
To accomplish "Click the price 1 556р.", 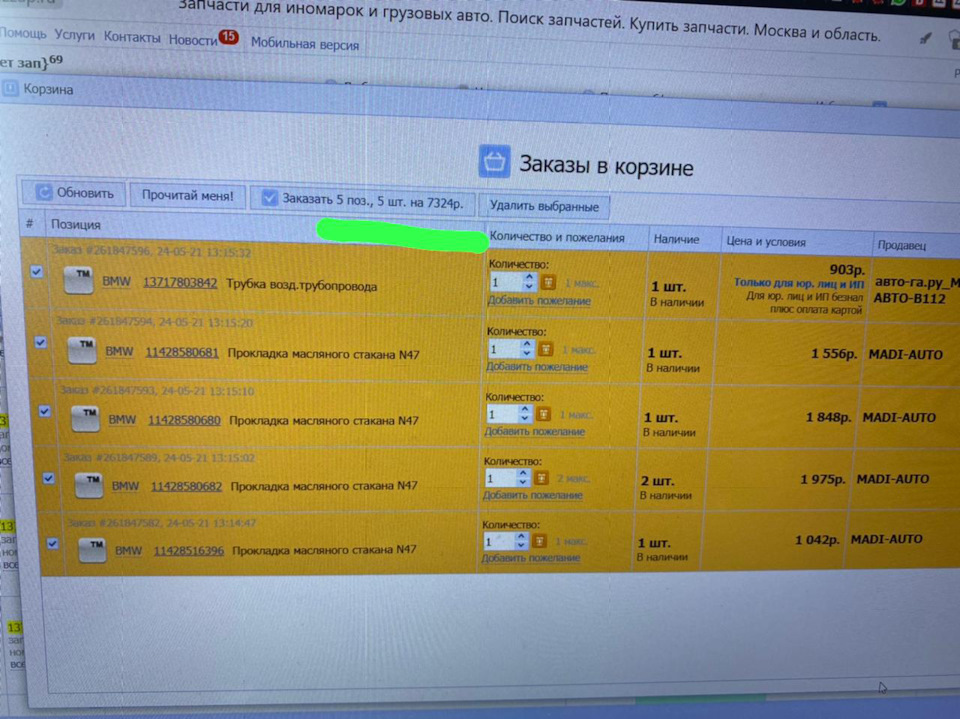I will (x=834, y=354).
